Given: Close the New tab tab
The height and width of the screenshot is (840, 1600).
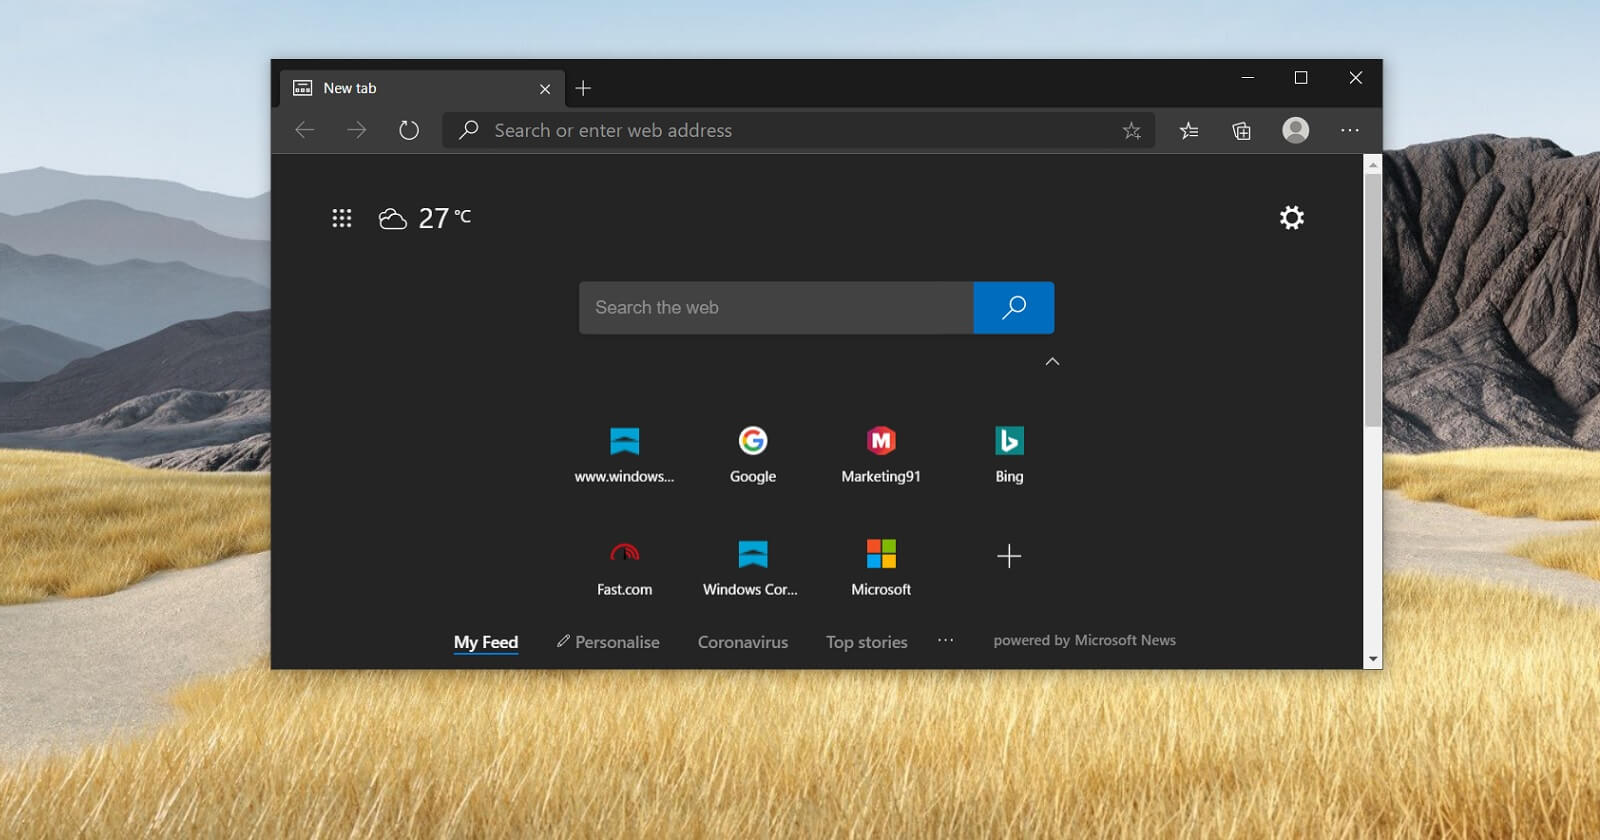Looking at the screenshot, I should [545, 89].
